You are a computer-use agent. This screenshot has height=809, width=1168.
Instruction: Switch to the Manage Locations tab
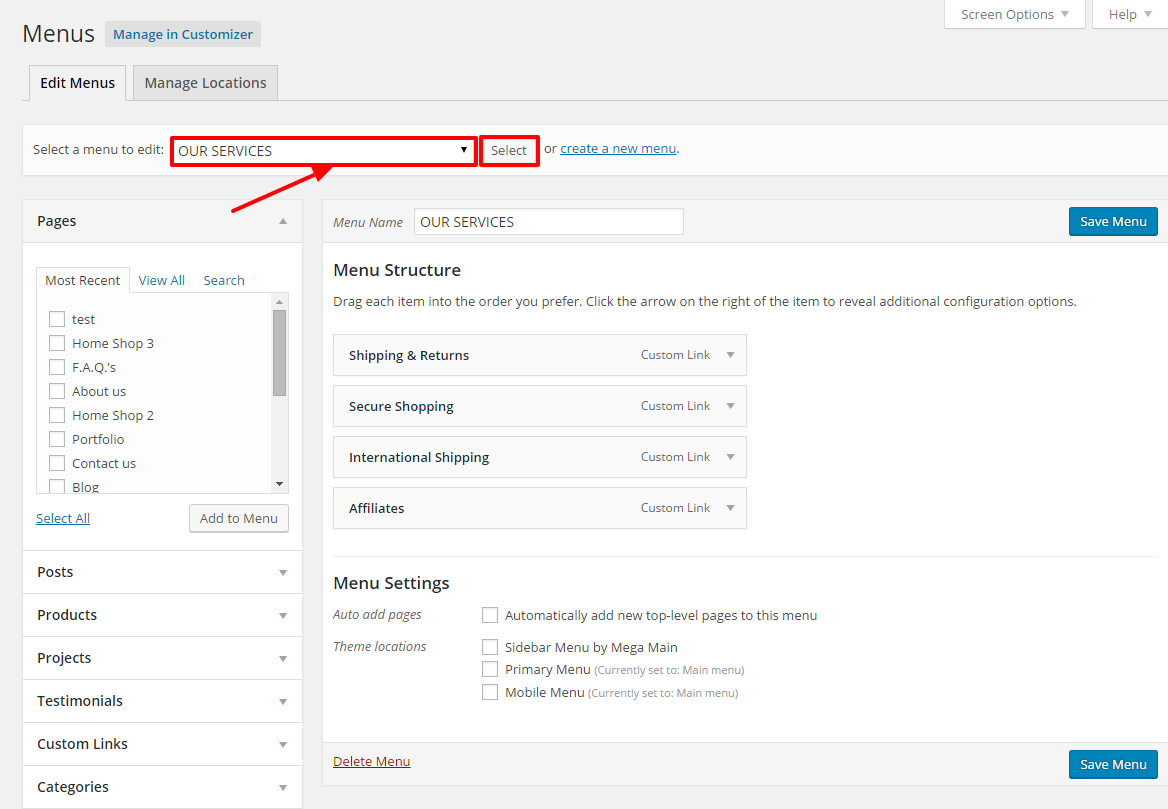(x=205, y=83)
